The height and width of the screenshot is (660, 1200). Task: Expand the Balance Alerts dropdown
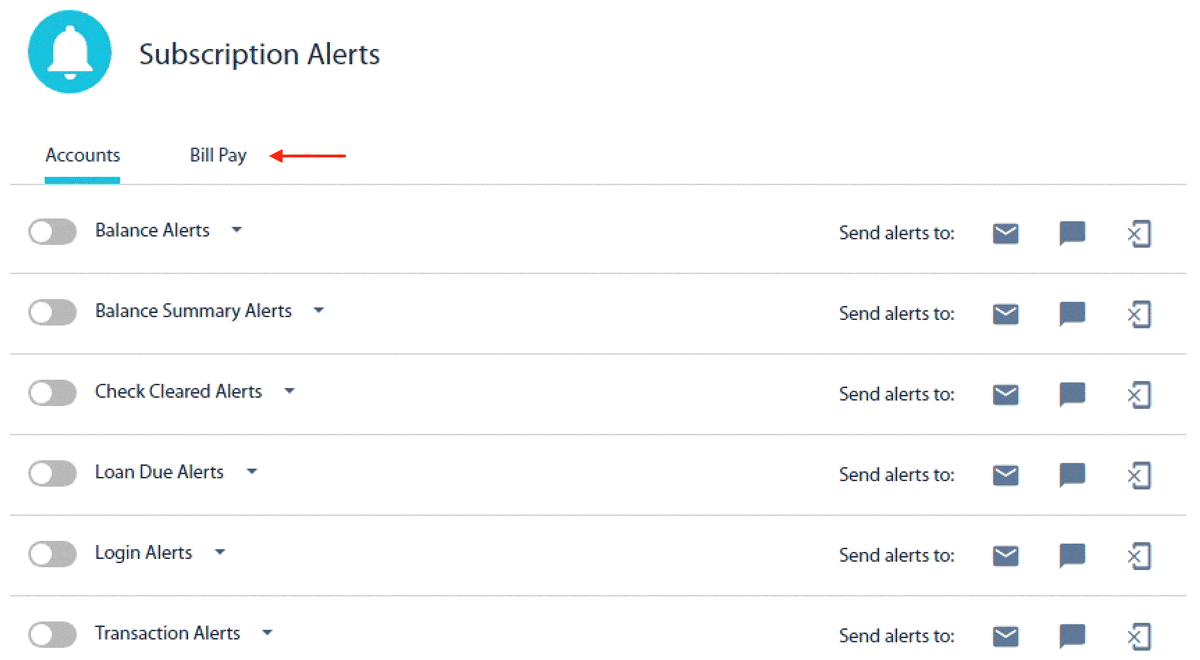(x=236, y=230)
